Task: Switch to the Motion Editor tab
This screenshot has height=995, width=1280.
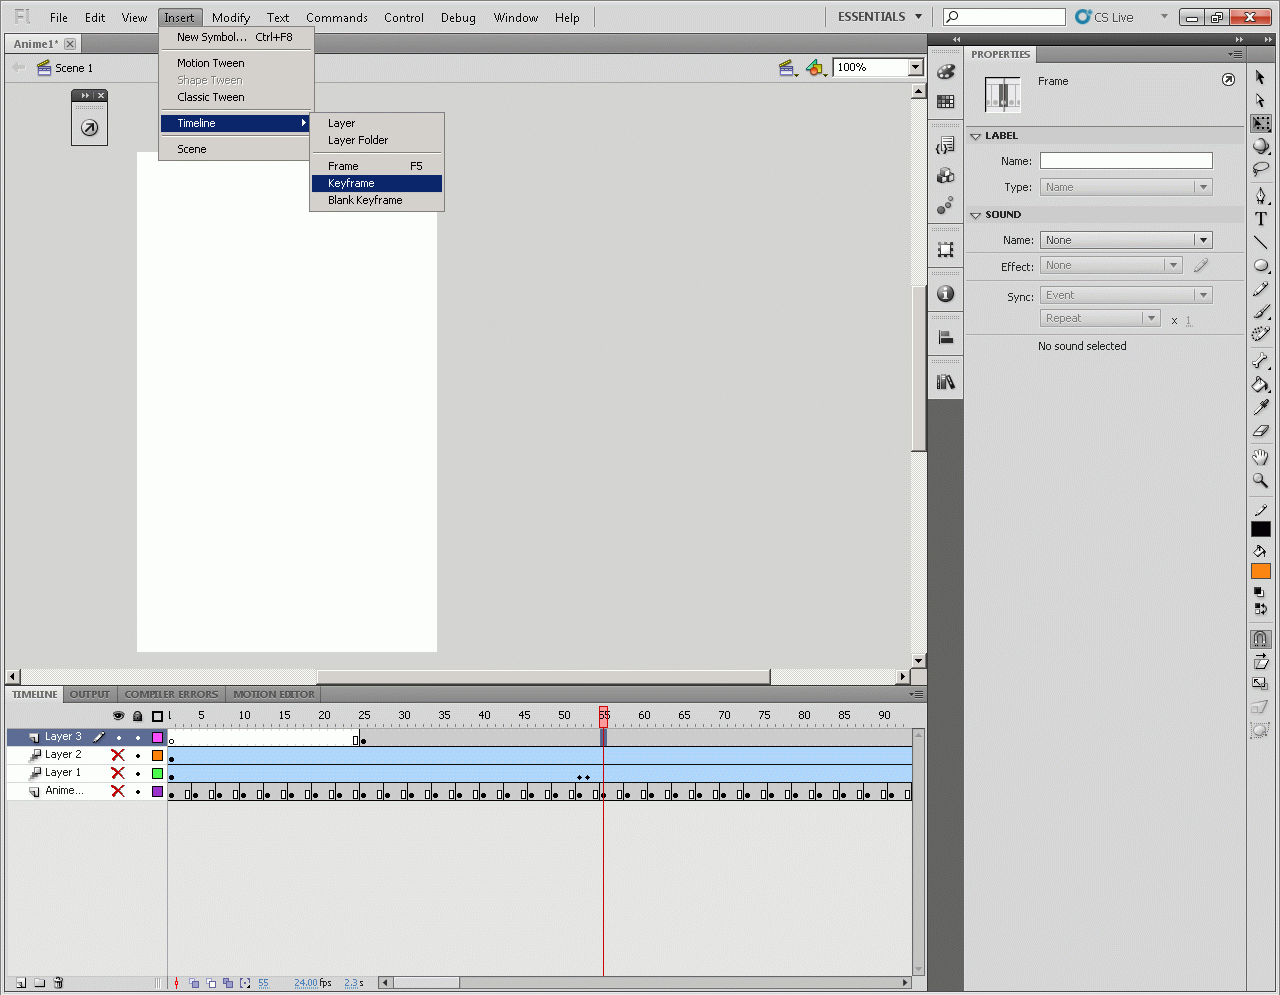Action: coord(274,694)
